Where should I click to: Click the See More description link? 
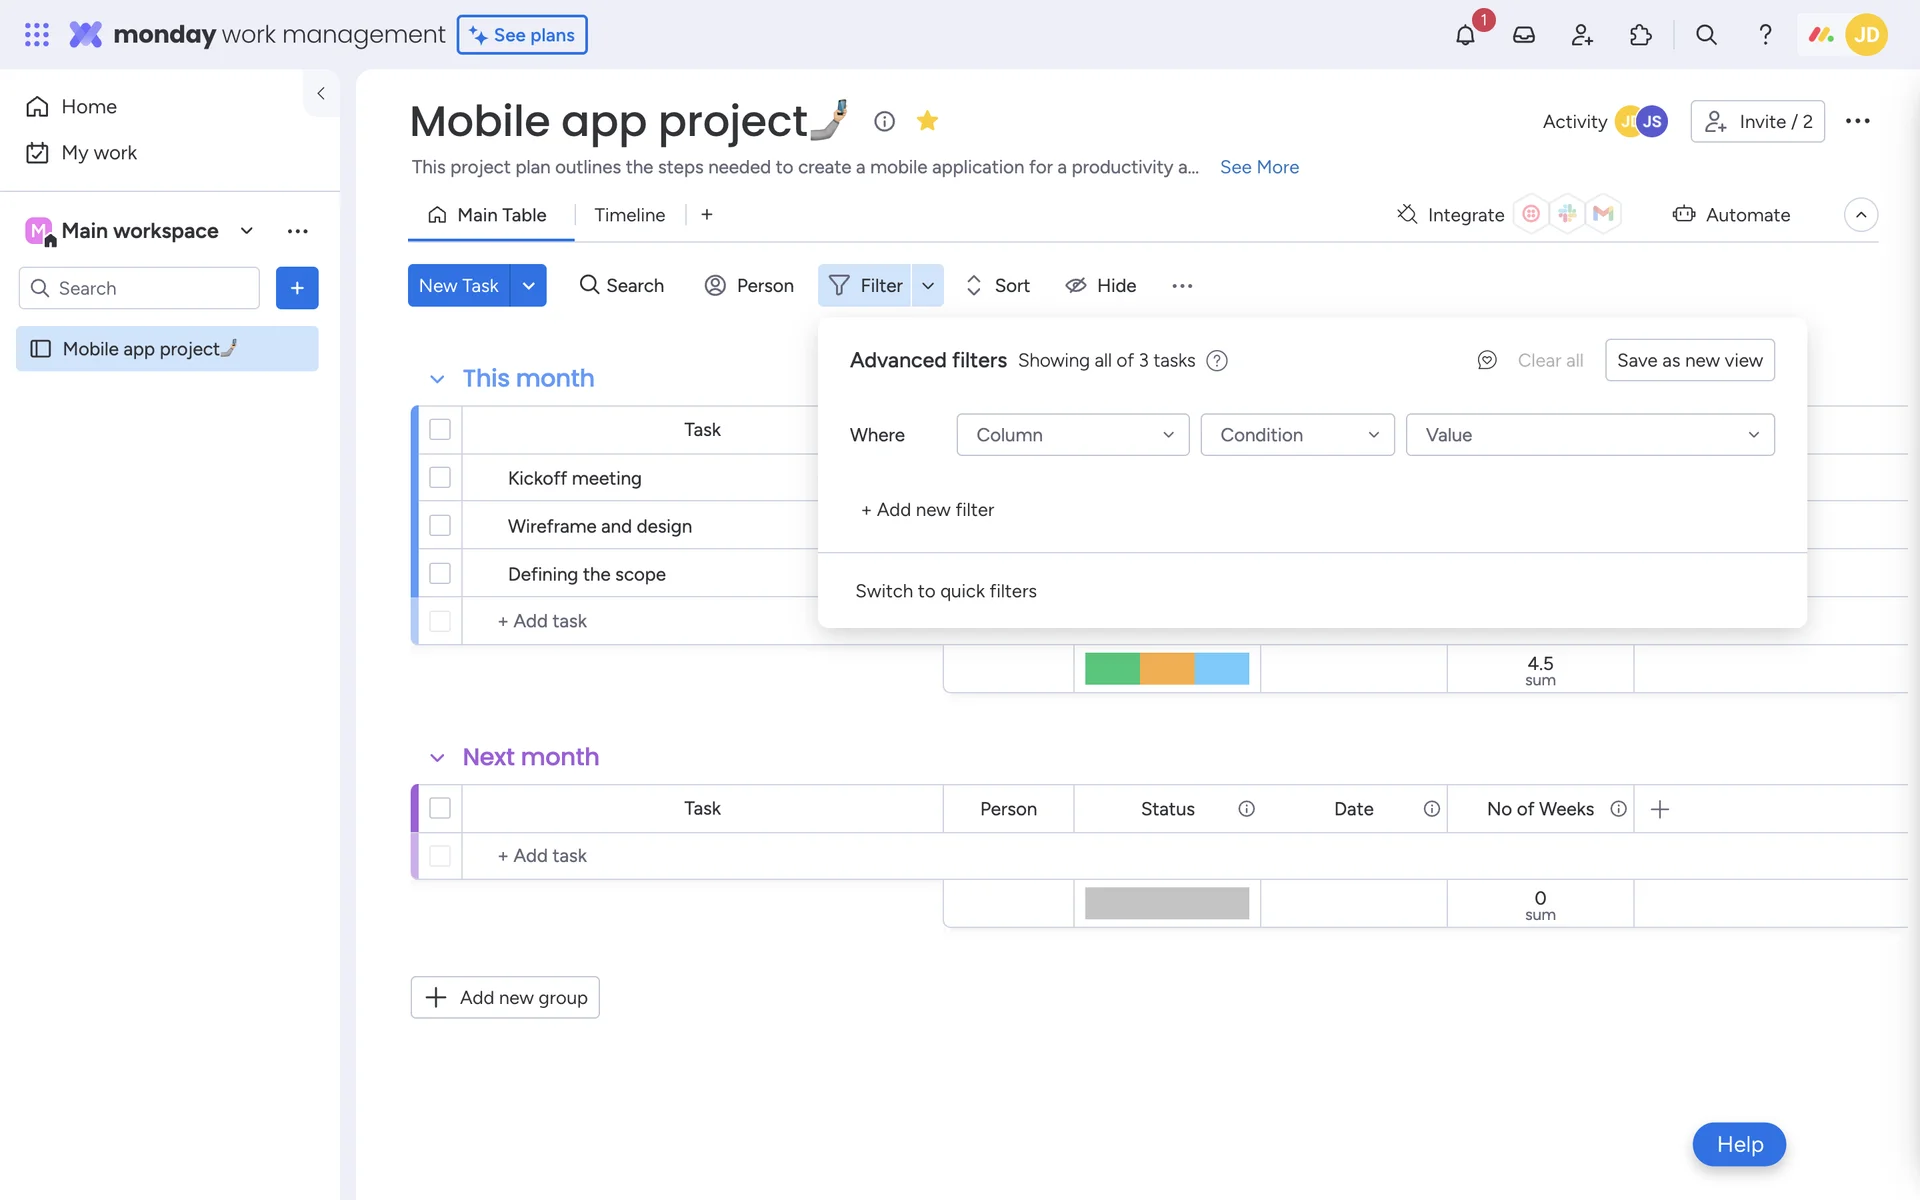[1259, 167]
